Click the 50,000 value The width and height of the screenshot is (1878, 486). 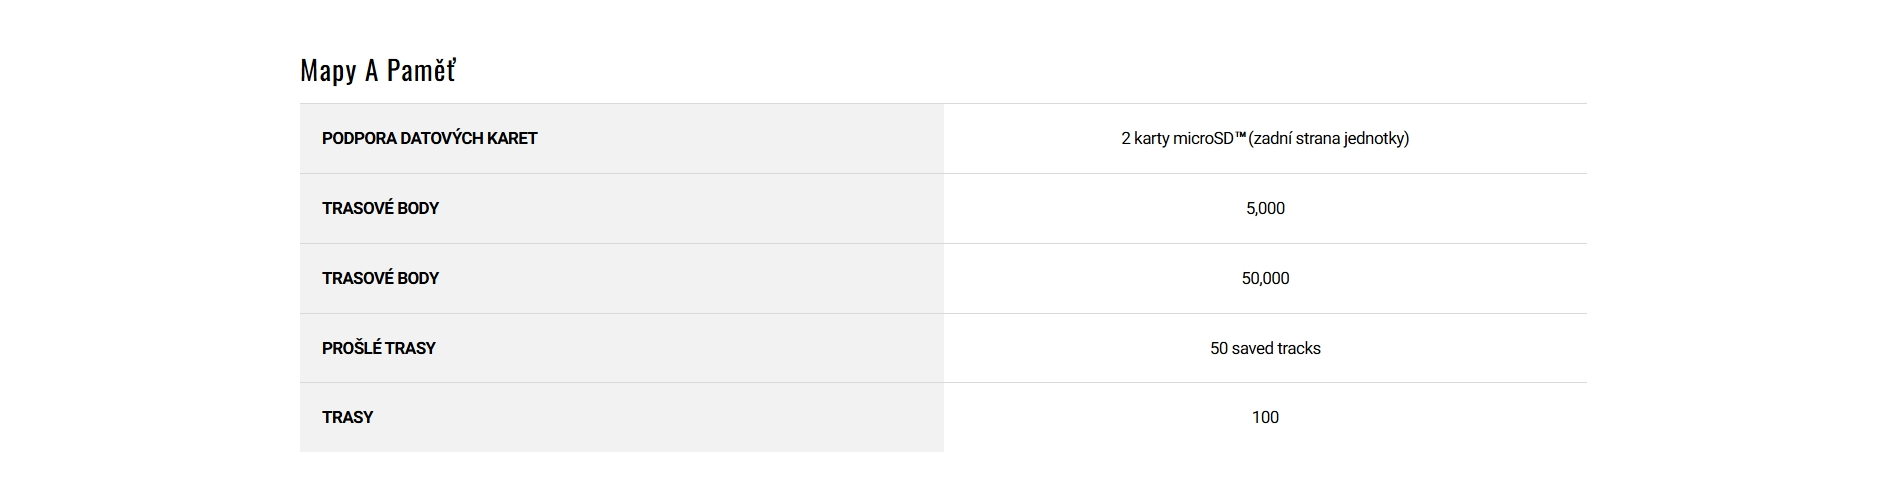click(1265, 279)
